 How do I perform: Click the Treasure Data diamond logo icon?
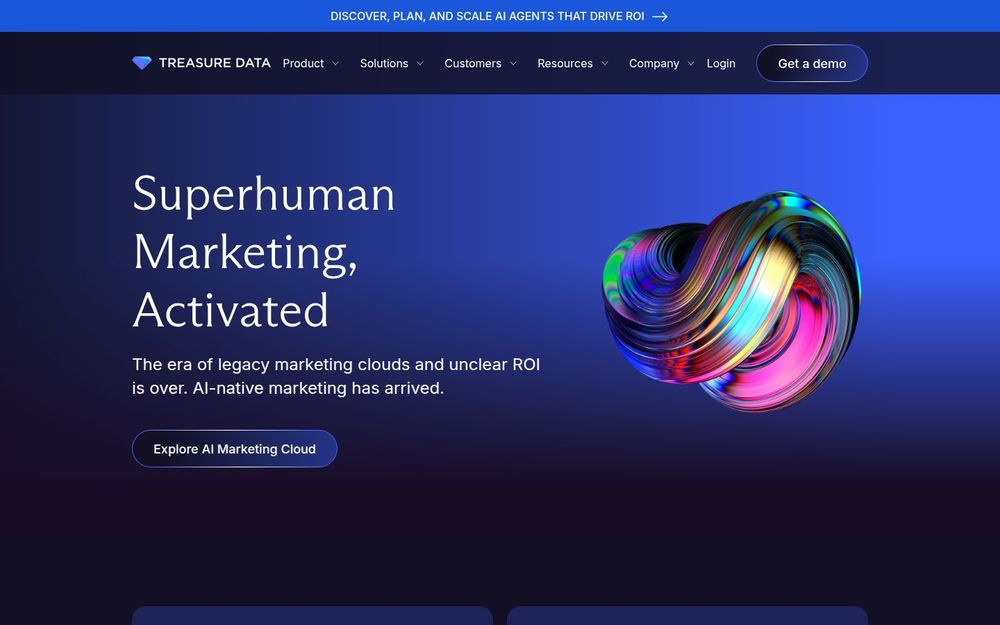[x=142, y=62]
